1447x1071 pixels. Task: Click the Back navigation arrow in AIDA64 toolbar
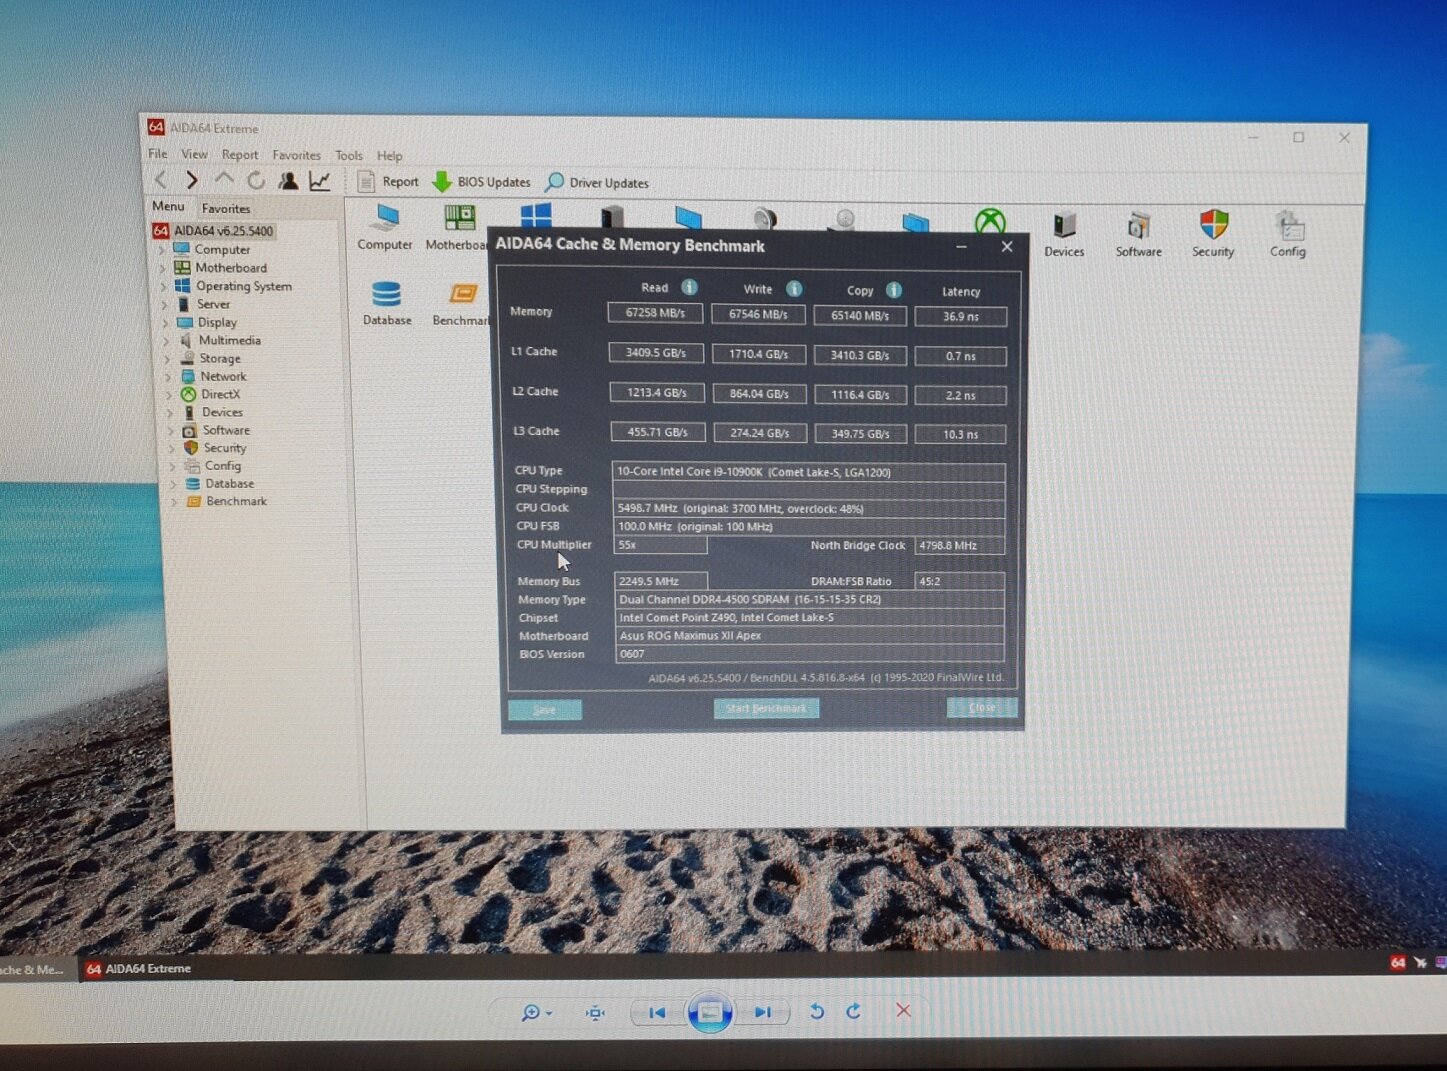click(161, 180)
